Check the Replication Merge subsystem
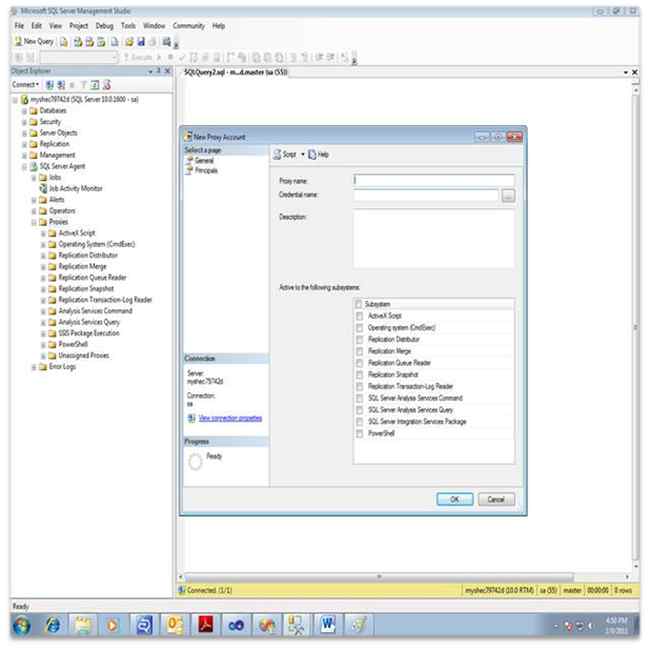The height and width of the screenshot is (650, 650). tap(359, 352)
